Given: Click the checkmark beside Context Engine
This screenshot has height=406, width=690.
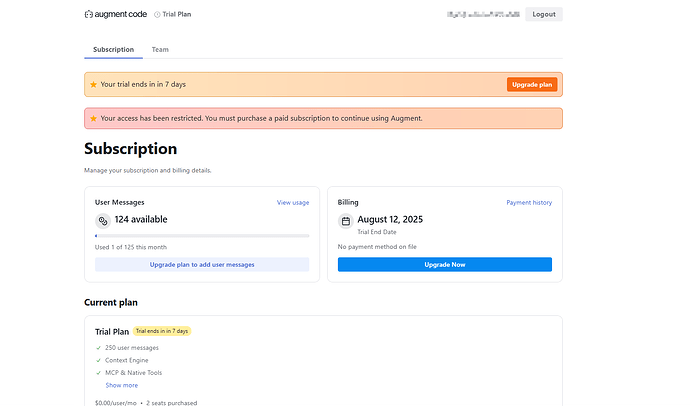Looking at the screenshot, I should 99,360.
